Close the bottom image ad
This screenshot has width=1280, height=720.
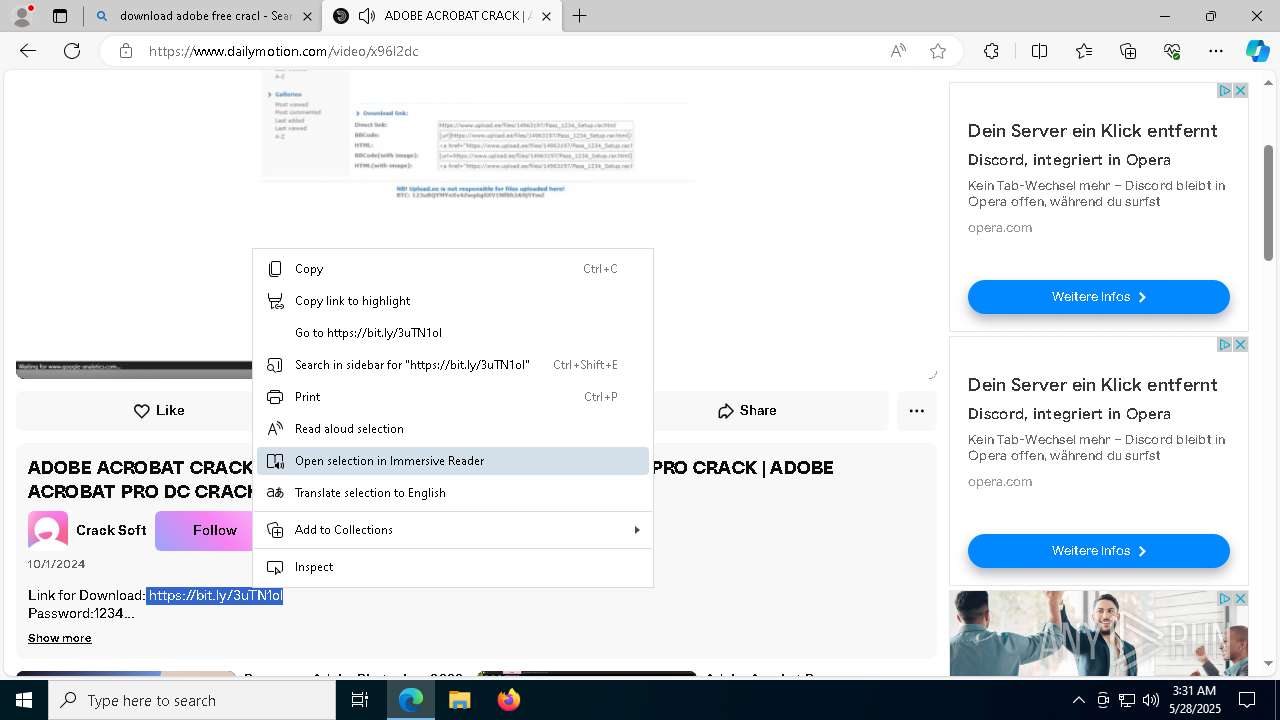(x=1240, y=599)
